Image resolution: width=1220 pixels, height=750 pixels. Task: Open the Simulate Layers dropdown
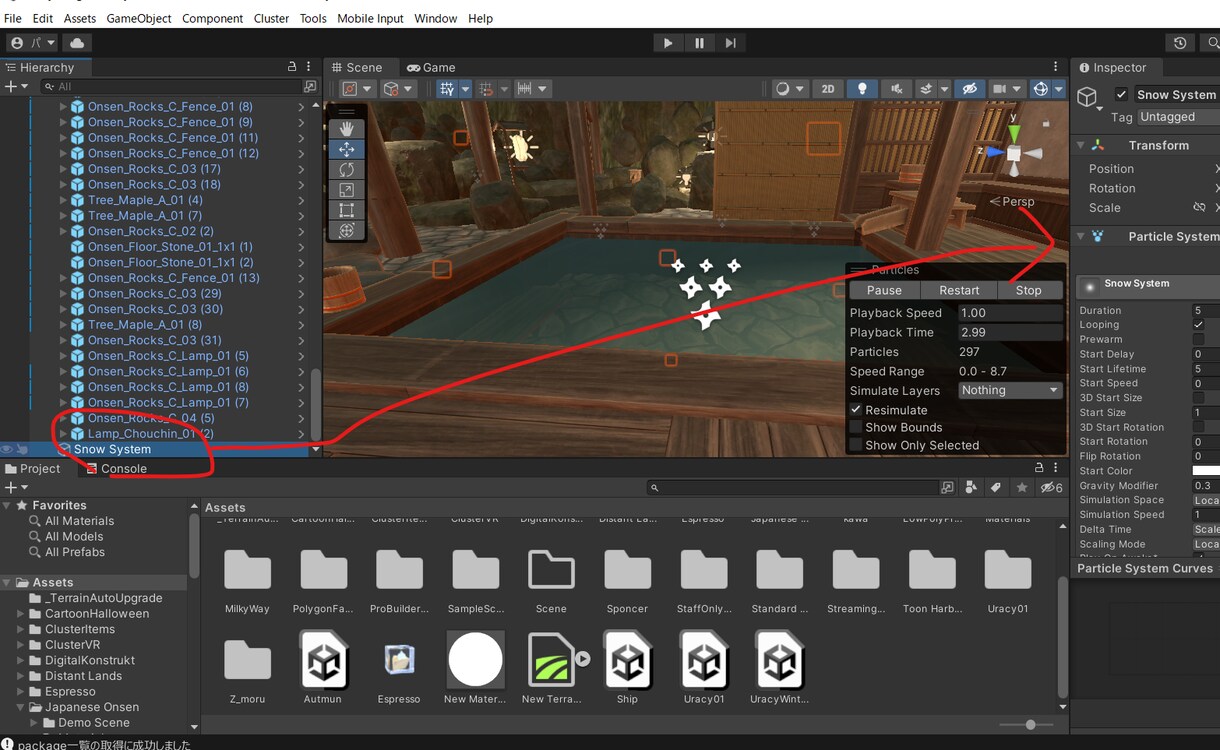(1010, 390)
